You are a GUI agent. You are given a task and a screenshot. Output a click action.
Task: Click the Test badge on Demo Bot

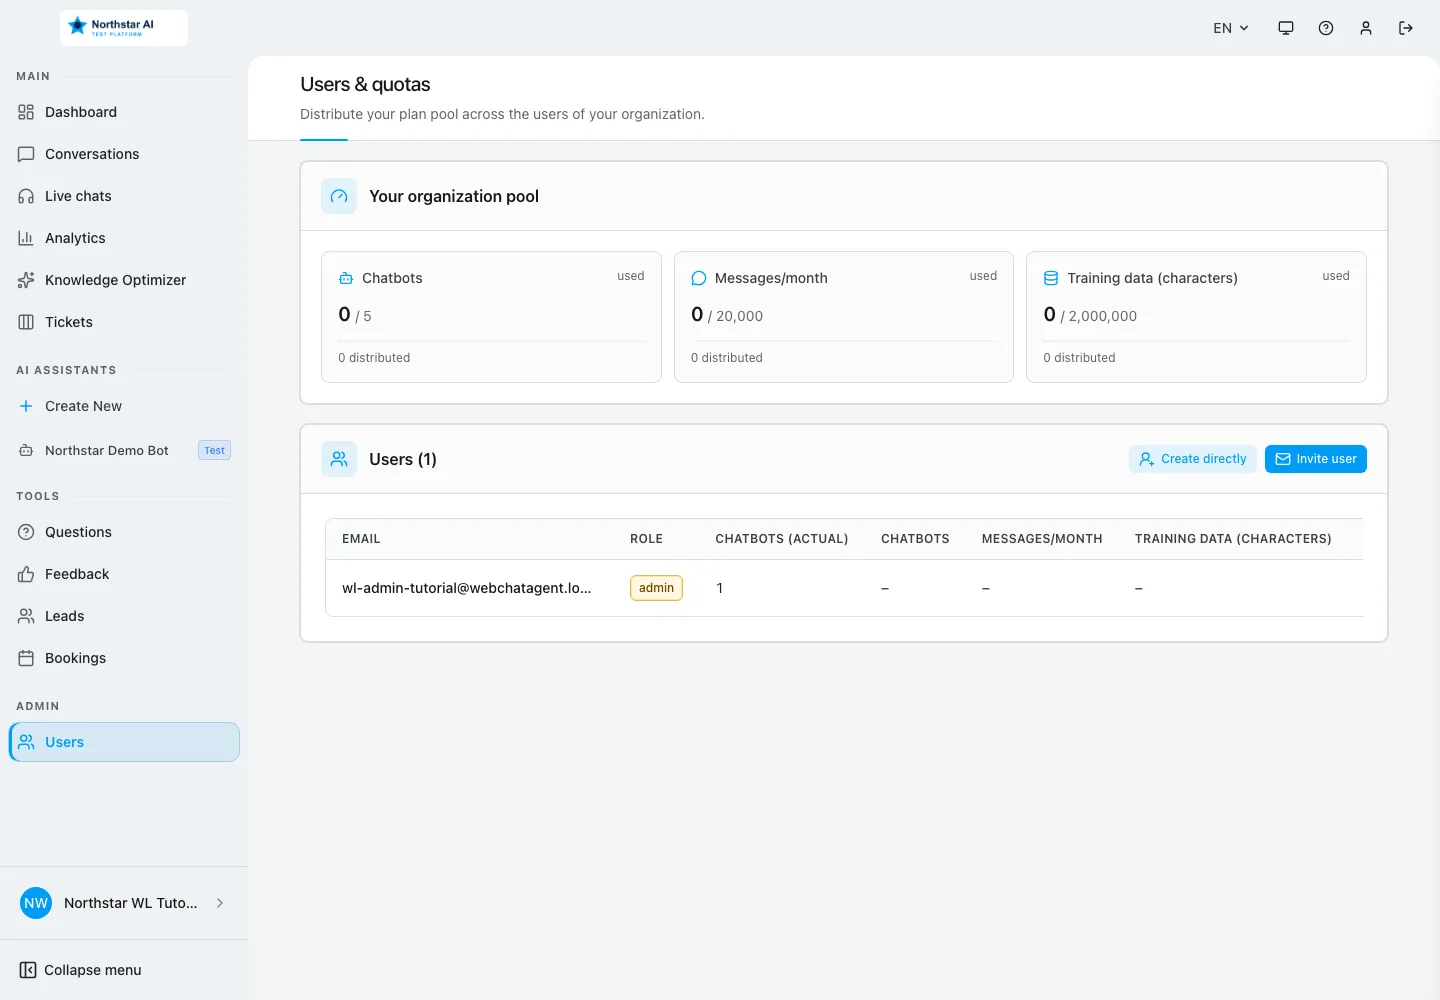tap(214, 450)
